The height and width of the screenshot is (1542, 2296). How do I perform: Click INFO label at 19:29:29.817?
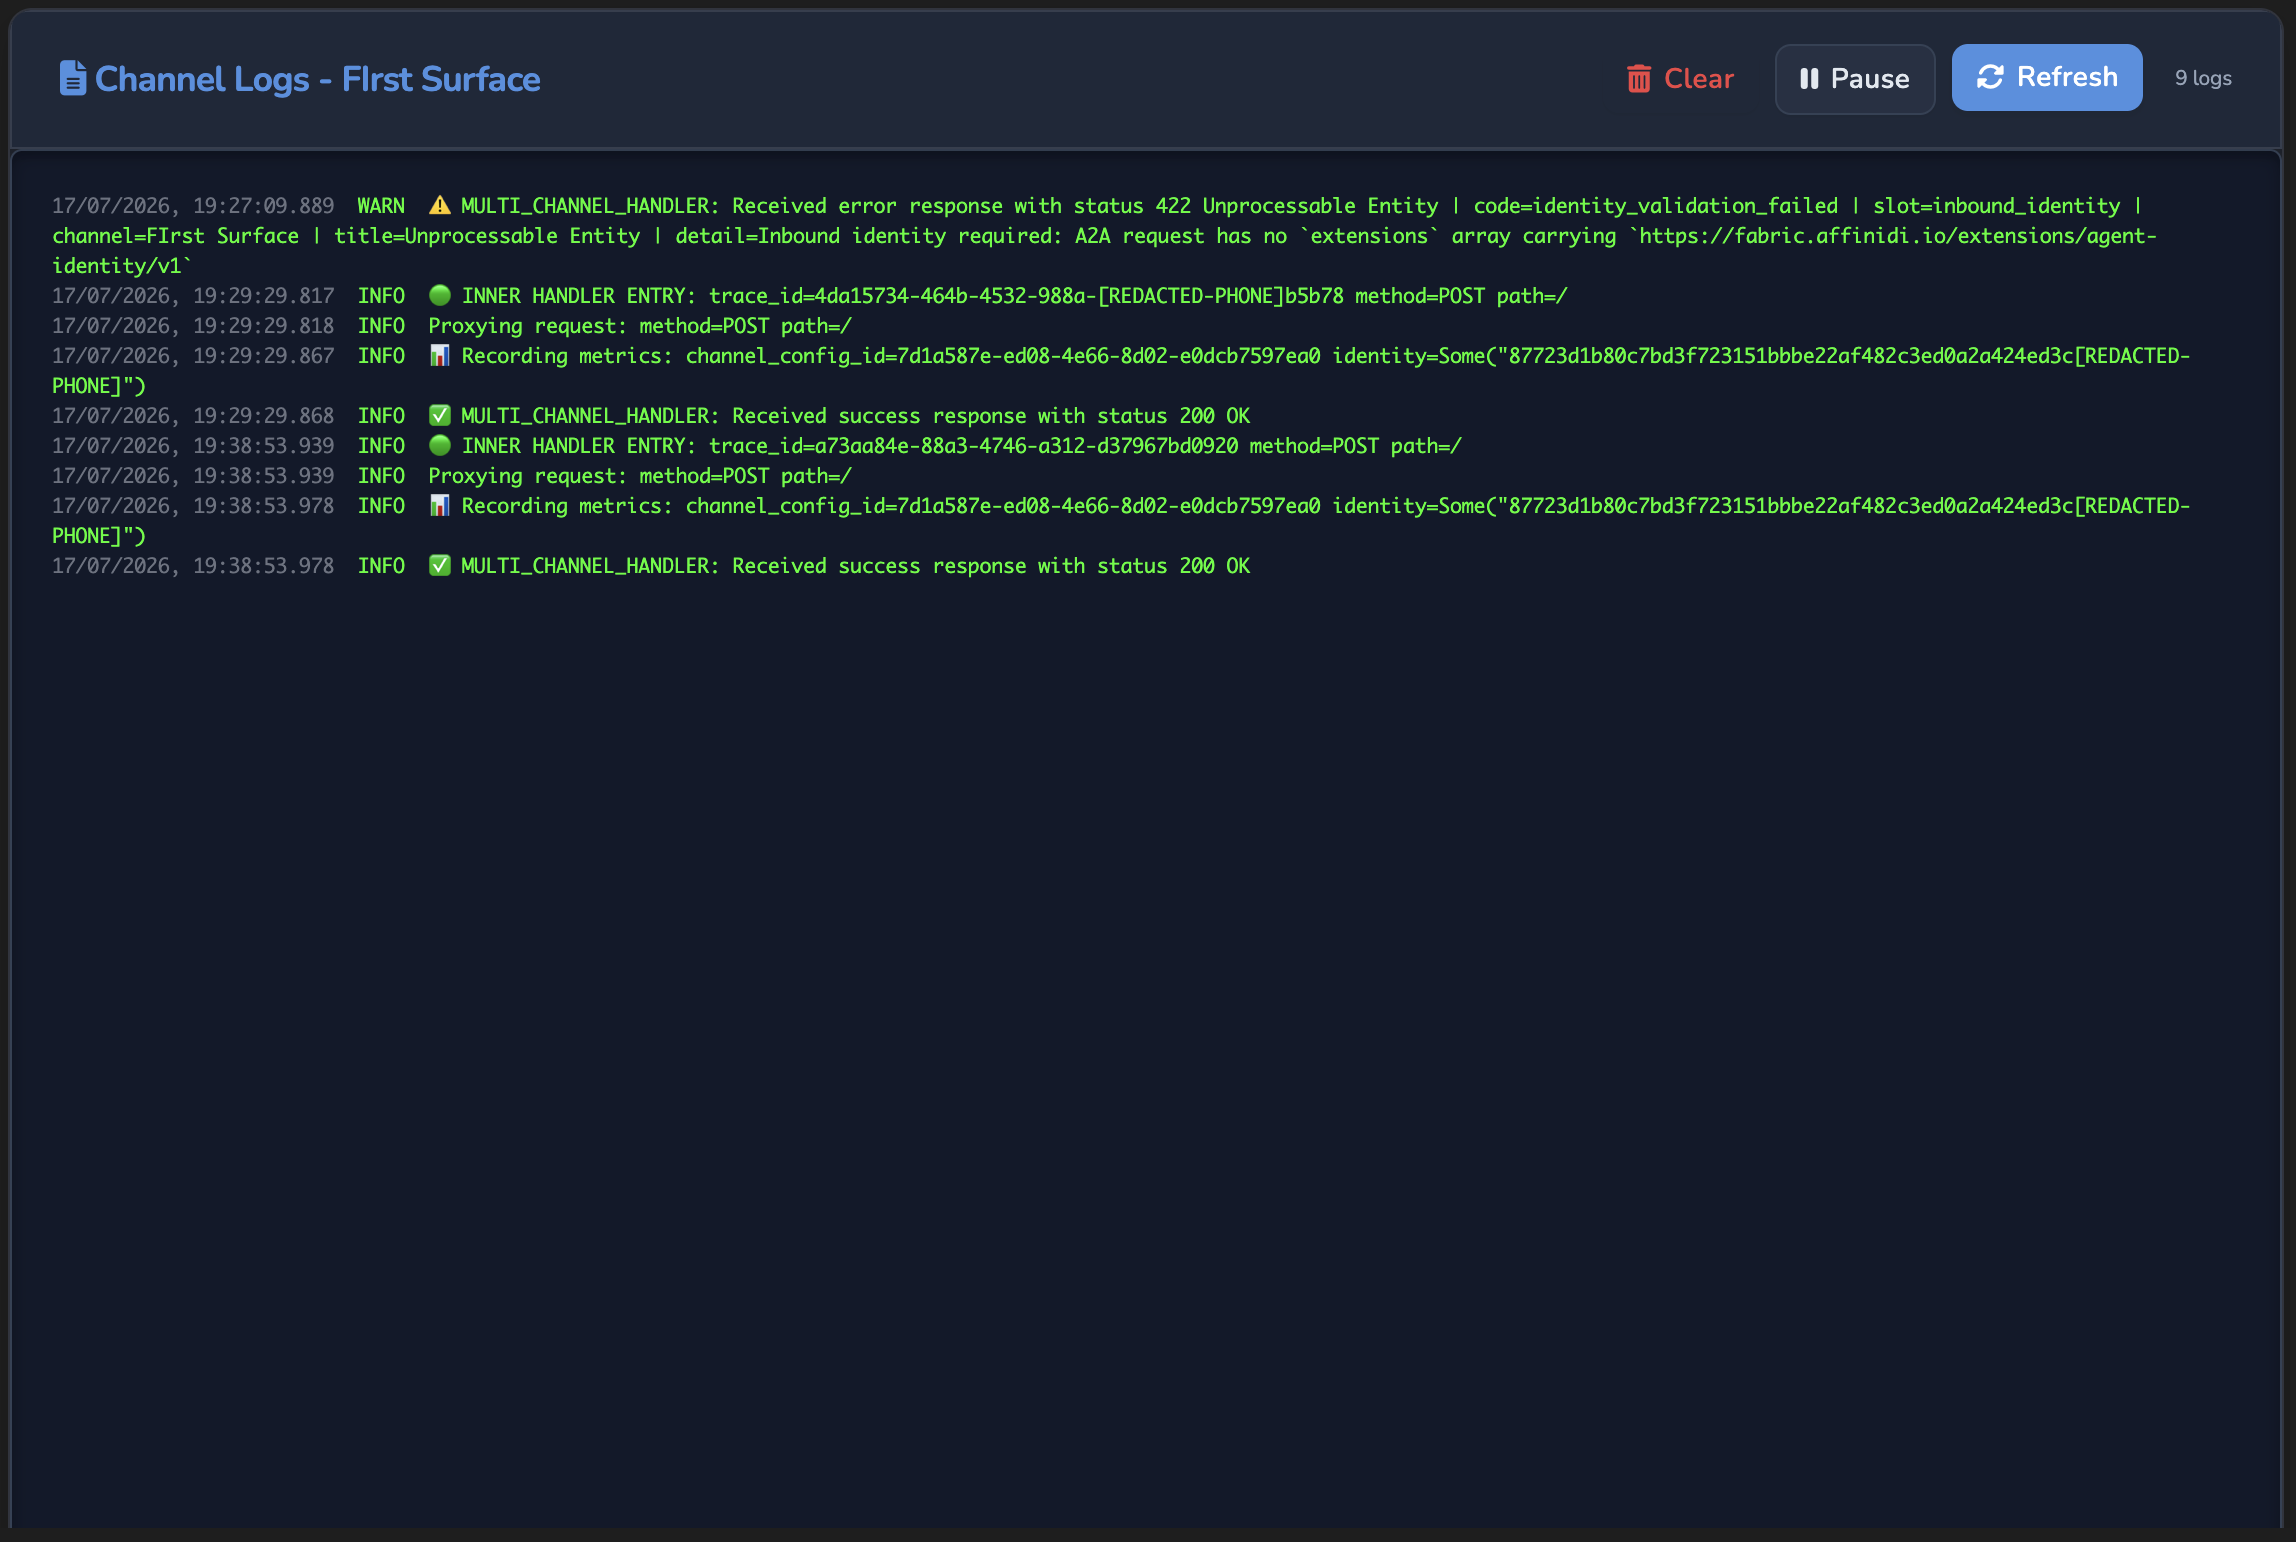[381, 296]
